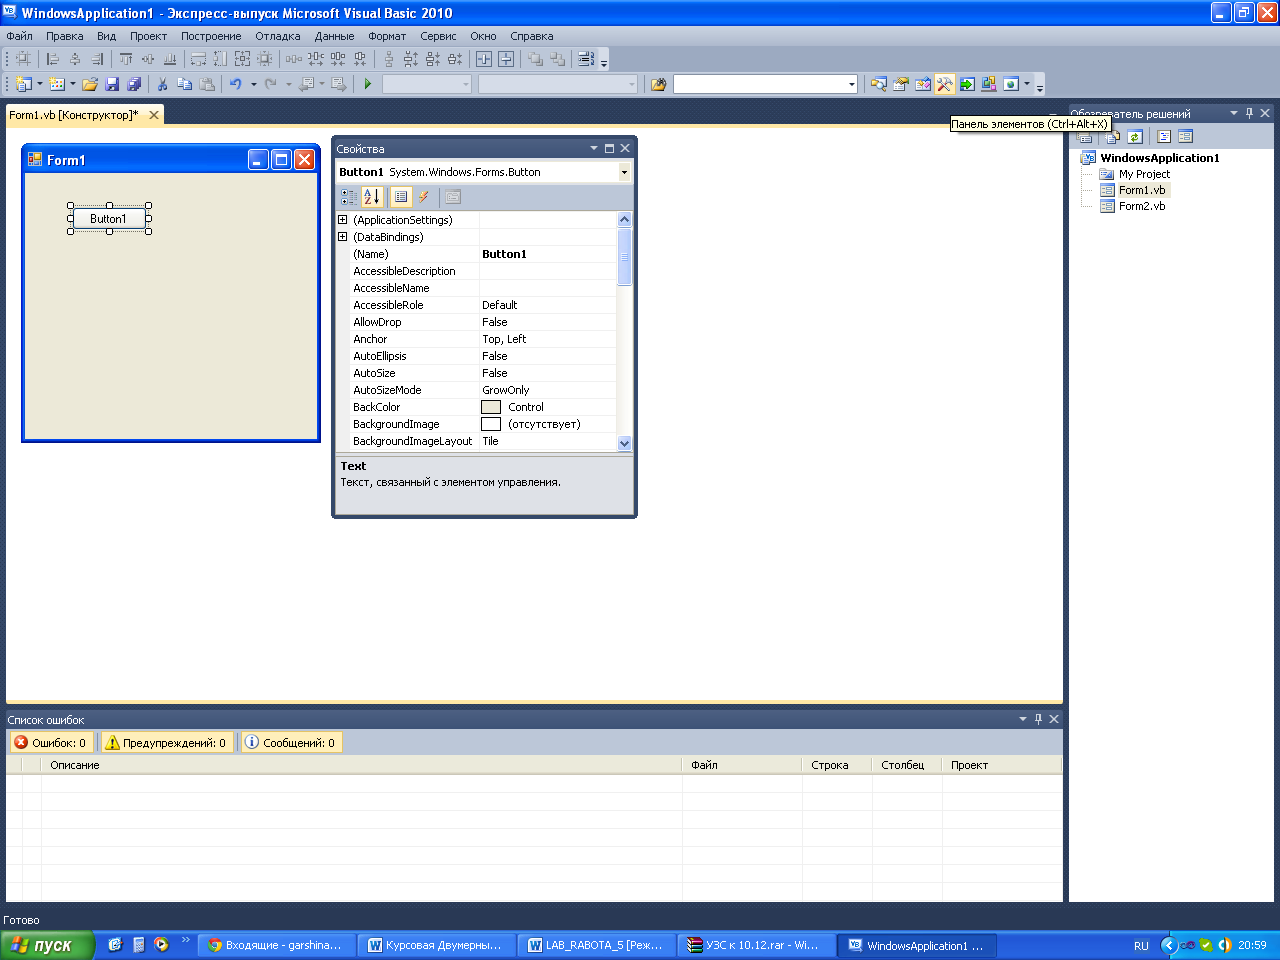Select Form2.vb in Solution Explorer
1280x960 pixels.
pos(1141,206)
